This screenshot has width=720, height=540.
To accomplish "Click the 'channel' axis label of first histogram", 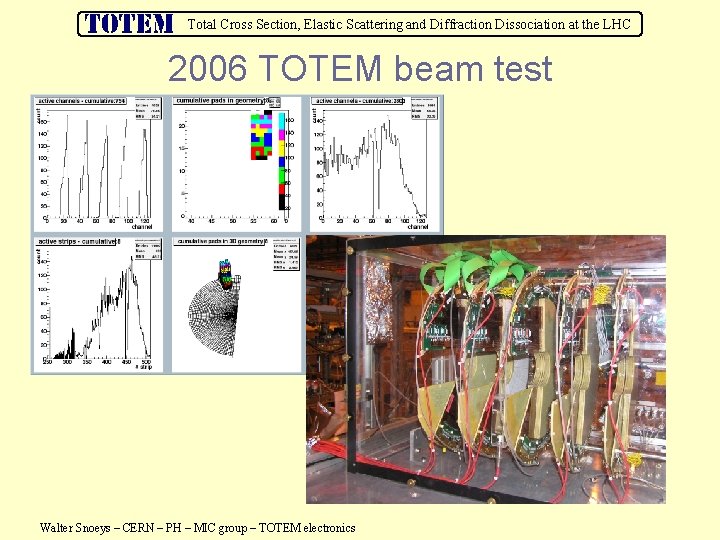I will 141,226.
